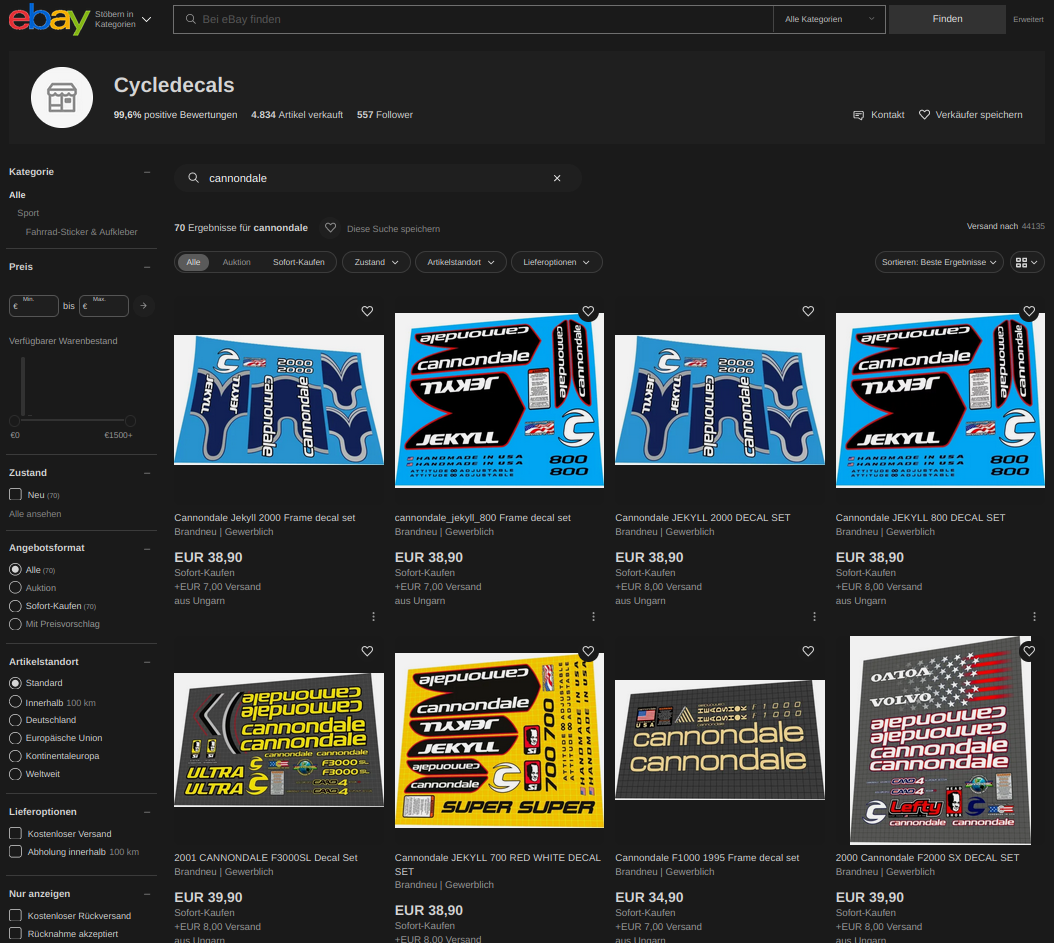This screenshot has width=1054, height=943.
Task: Enable the Kostenloser Versand checkbox
Action: pyautogui.click(x=15, y=833)
